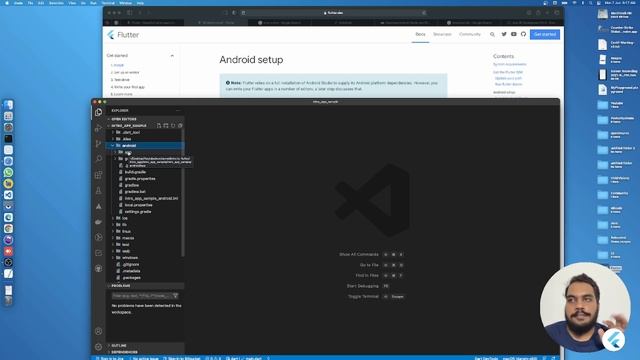Open the Accounts icon in VS Code
Viewport: 640px width, 360px height.
98,331
